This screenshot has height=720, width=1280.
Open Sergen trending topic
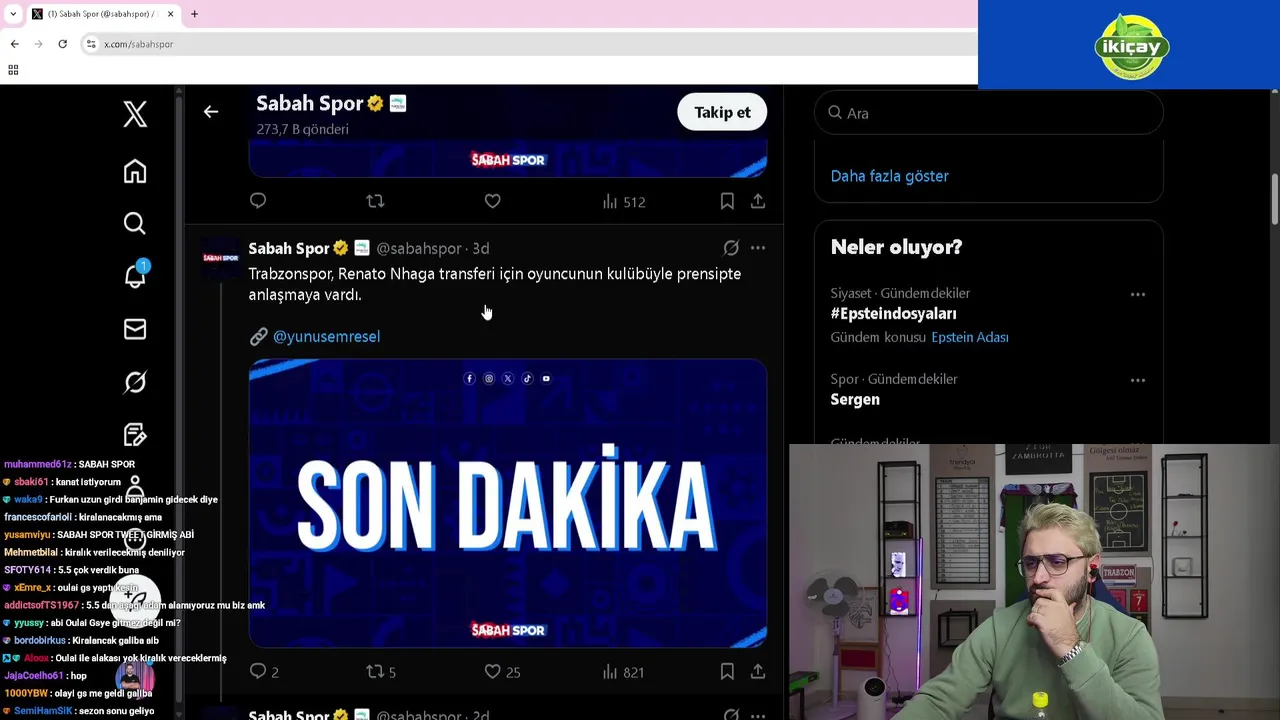tap(855, 400)
